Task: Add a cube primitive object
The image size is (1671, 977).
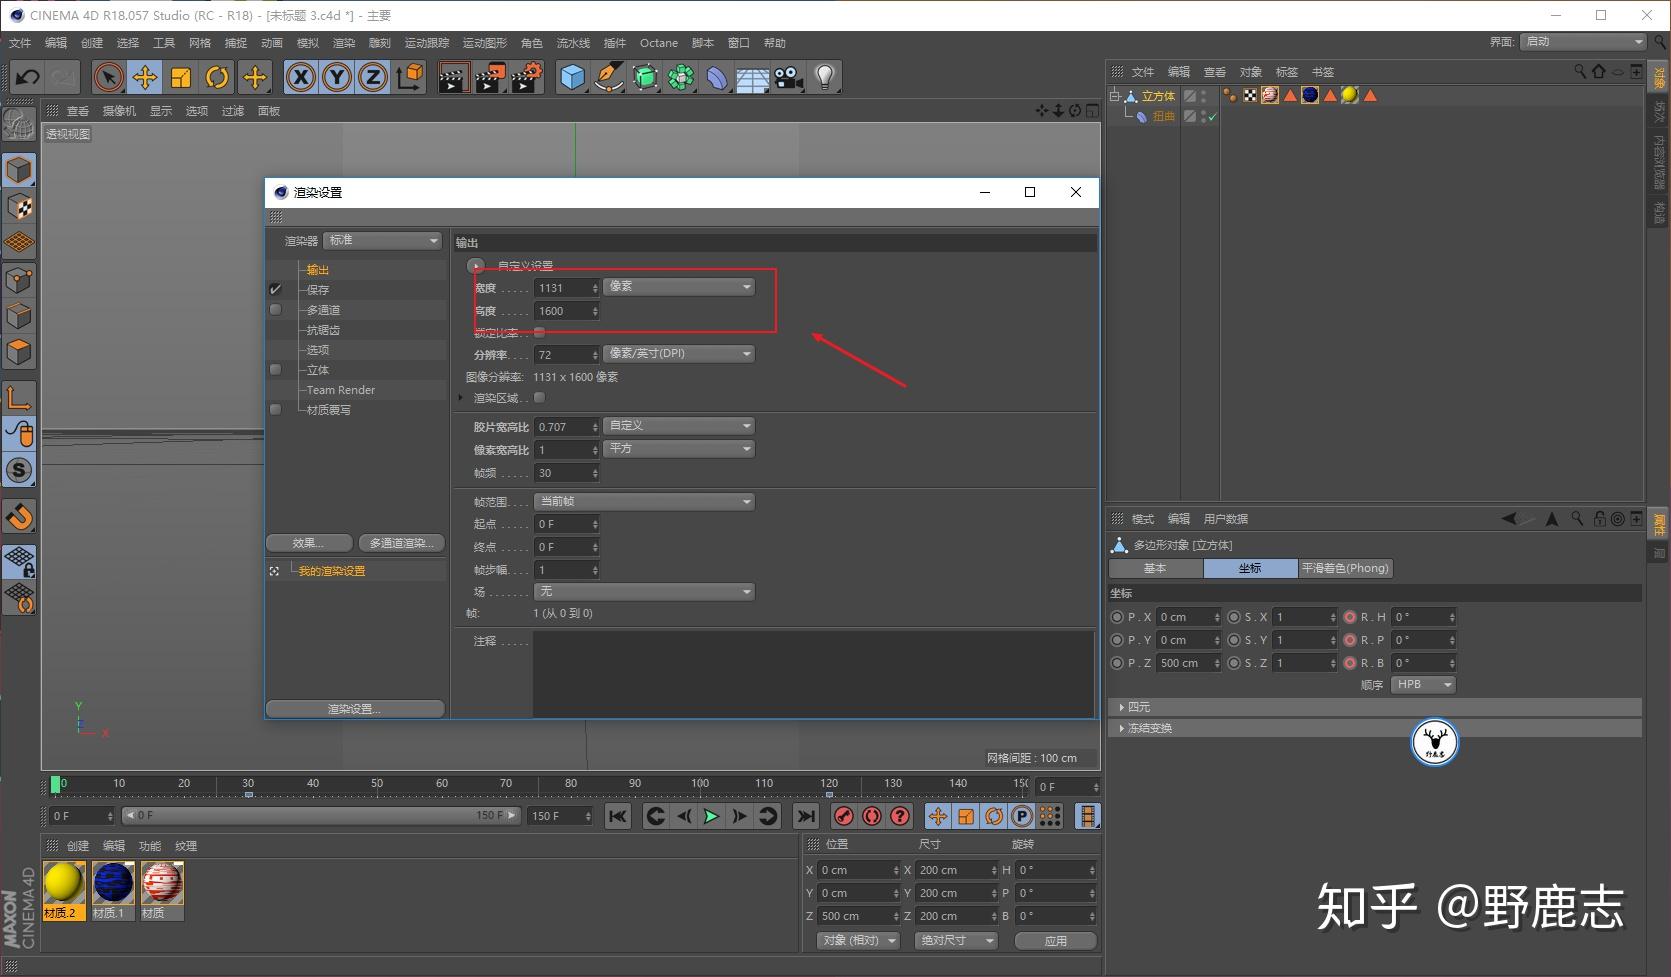Action: point(572,77)
